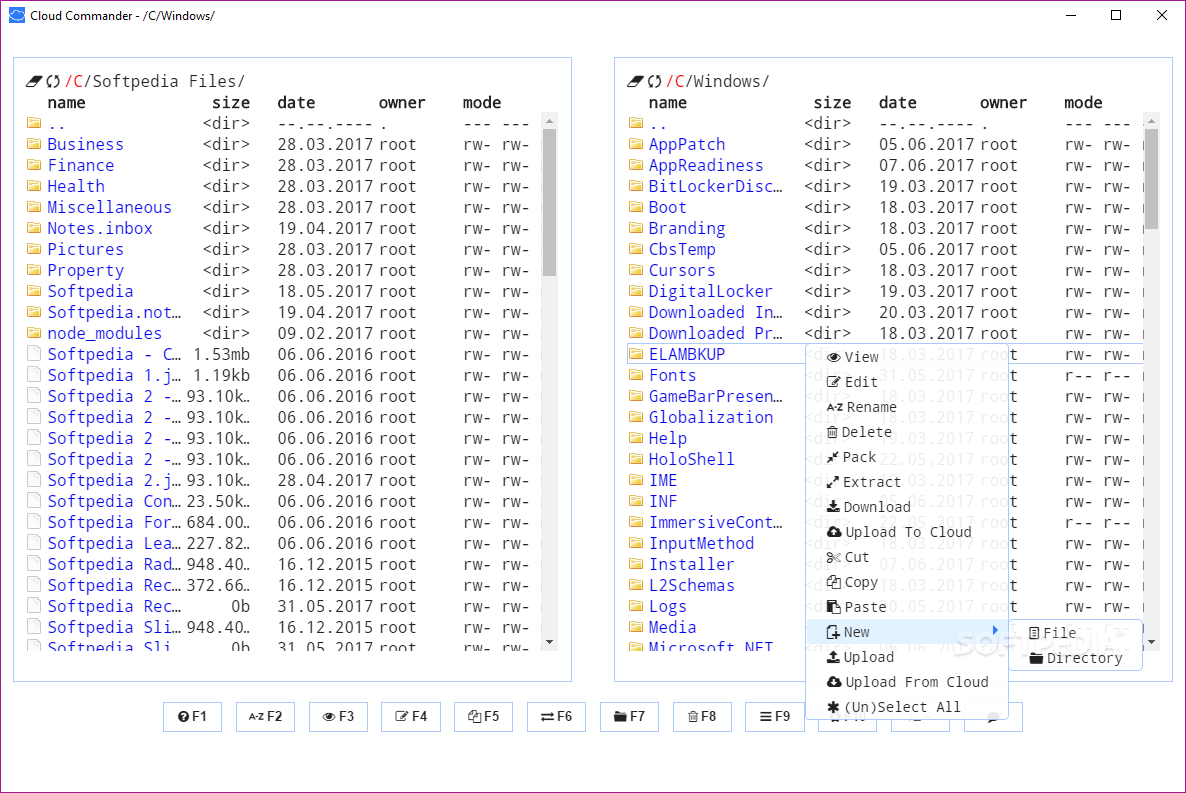
Task: Click root slash in left panel path
Action: 68,81
